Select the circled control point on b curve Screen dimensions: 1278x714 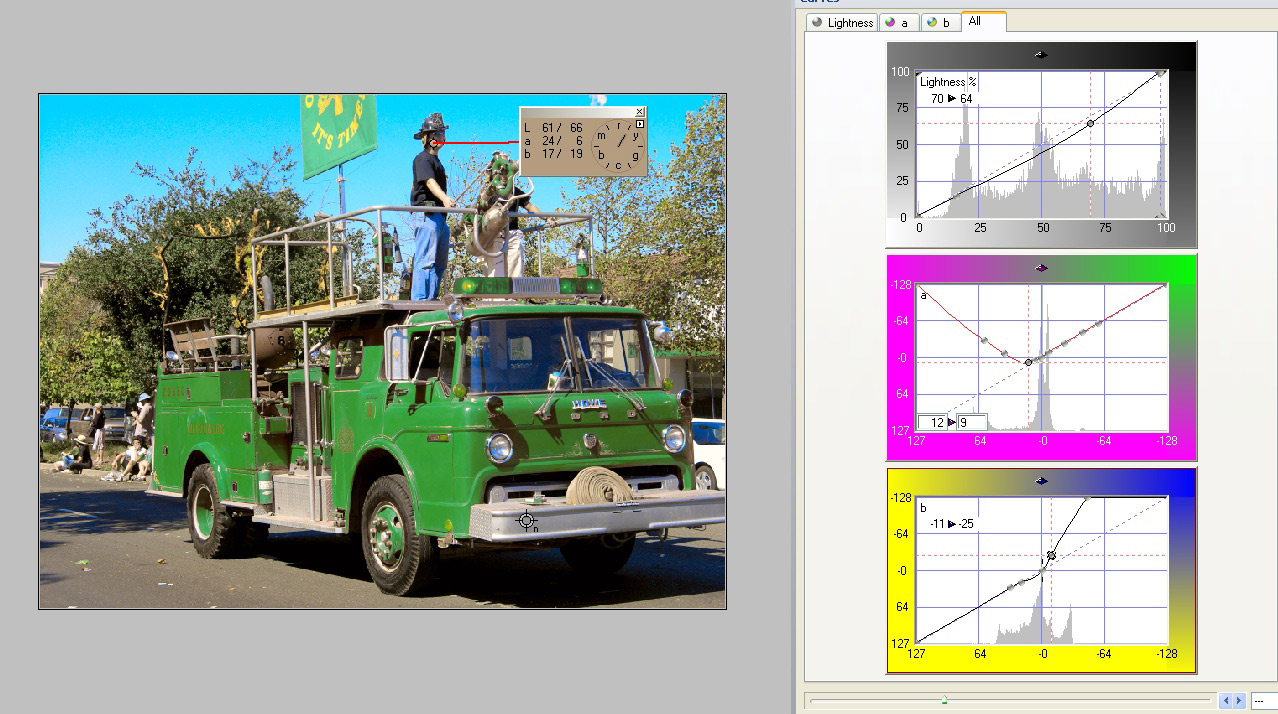1051,555
